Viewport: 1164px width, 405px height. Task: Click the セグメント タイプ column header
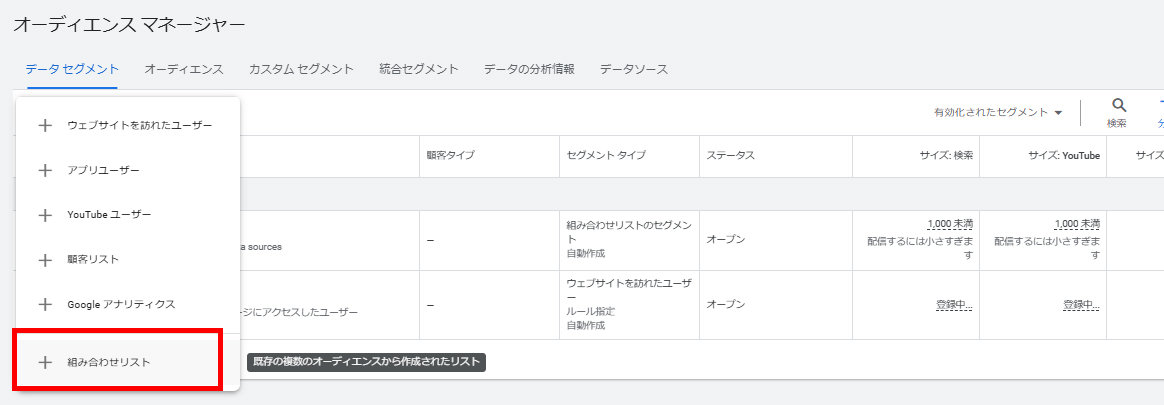click(x=606, y=156)
